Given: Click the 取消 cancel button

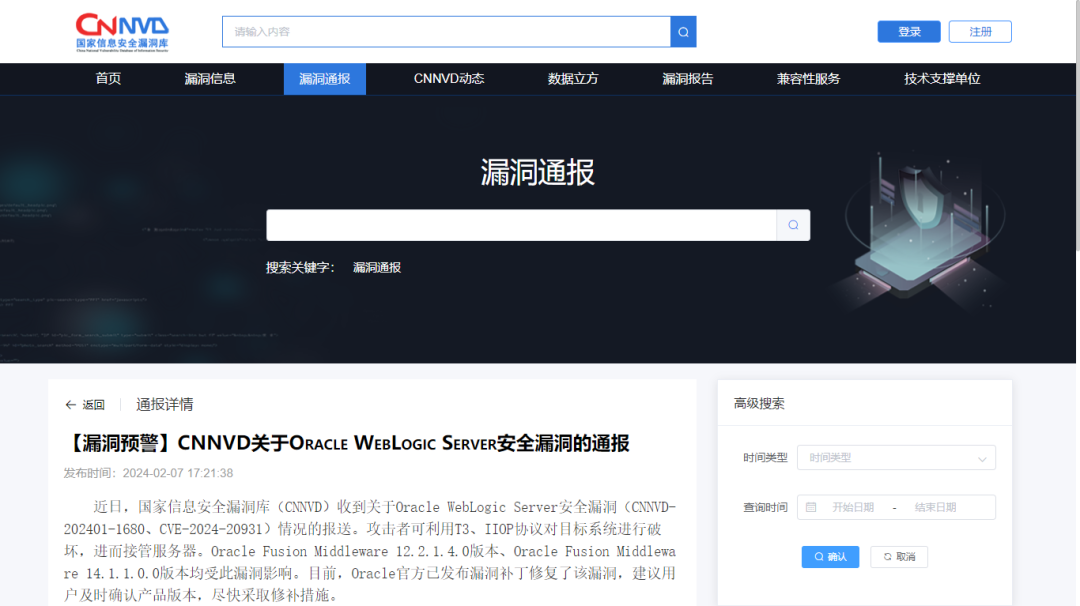Looking at the screenshot, I should tap(899, 557).
